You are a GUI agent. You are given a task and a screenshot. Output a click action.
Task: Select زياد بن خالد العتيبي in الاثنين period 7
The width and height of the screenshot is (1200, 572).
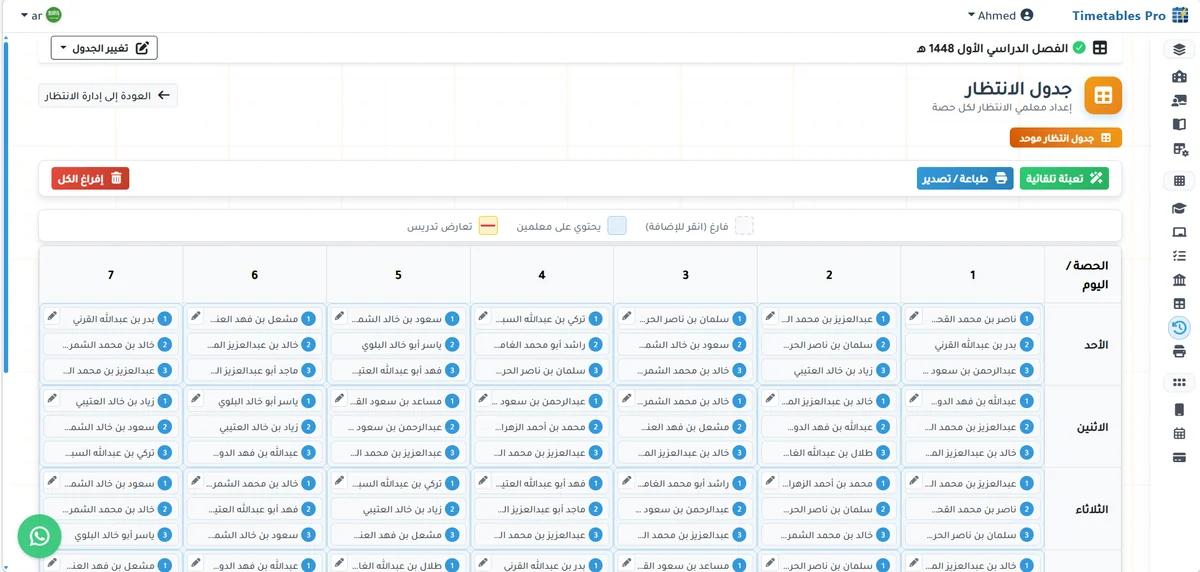tap(109, 401)
